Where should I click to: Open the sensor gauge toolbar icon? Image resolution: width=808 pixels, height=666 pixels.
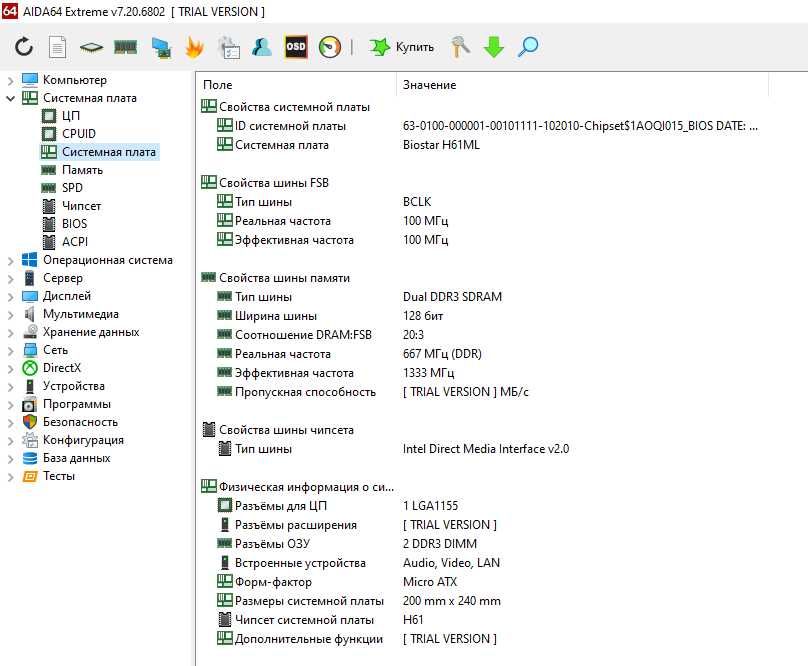[330, 47]
